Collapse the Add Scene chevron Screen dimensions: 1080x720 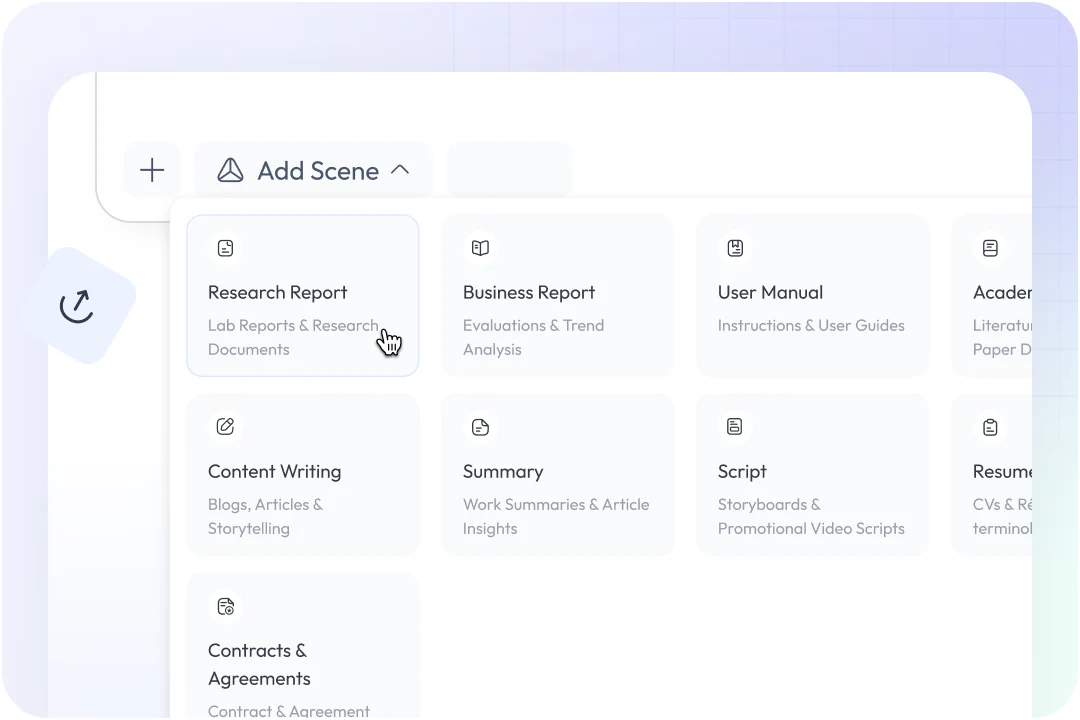point(400,170)
